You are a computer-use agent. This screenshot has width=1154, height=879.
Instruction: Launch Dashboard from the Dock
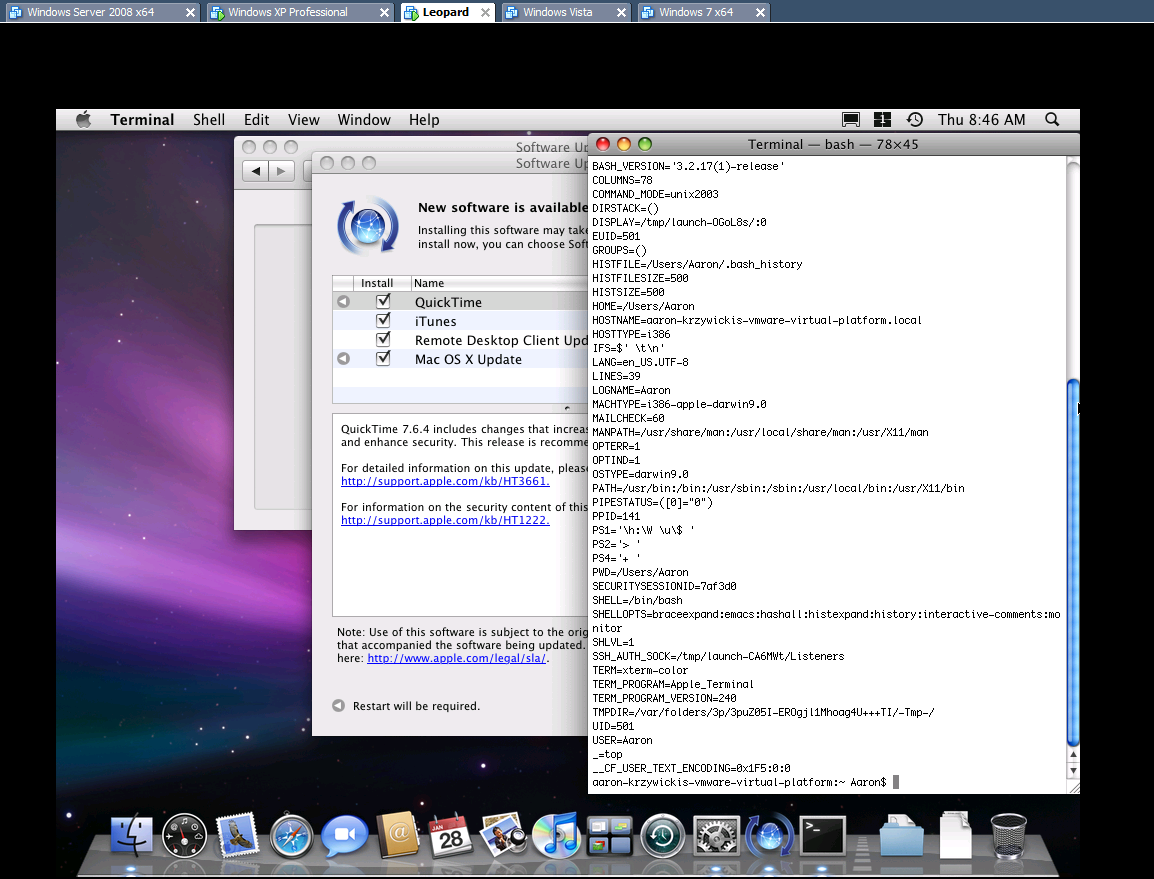184,836
